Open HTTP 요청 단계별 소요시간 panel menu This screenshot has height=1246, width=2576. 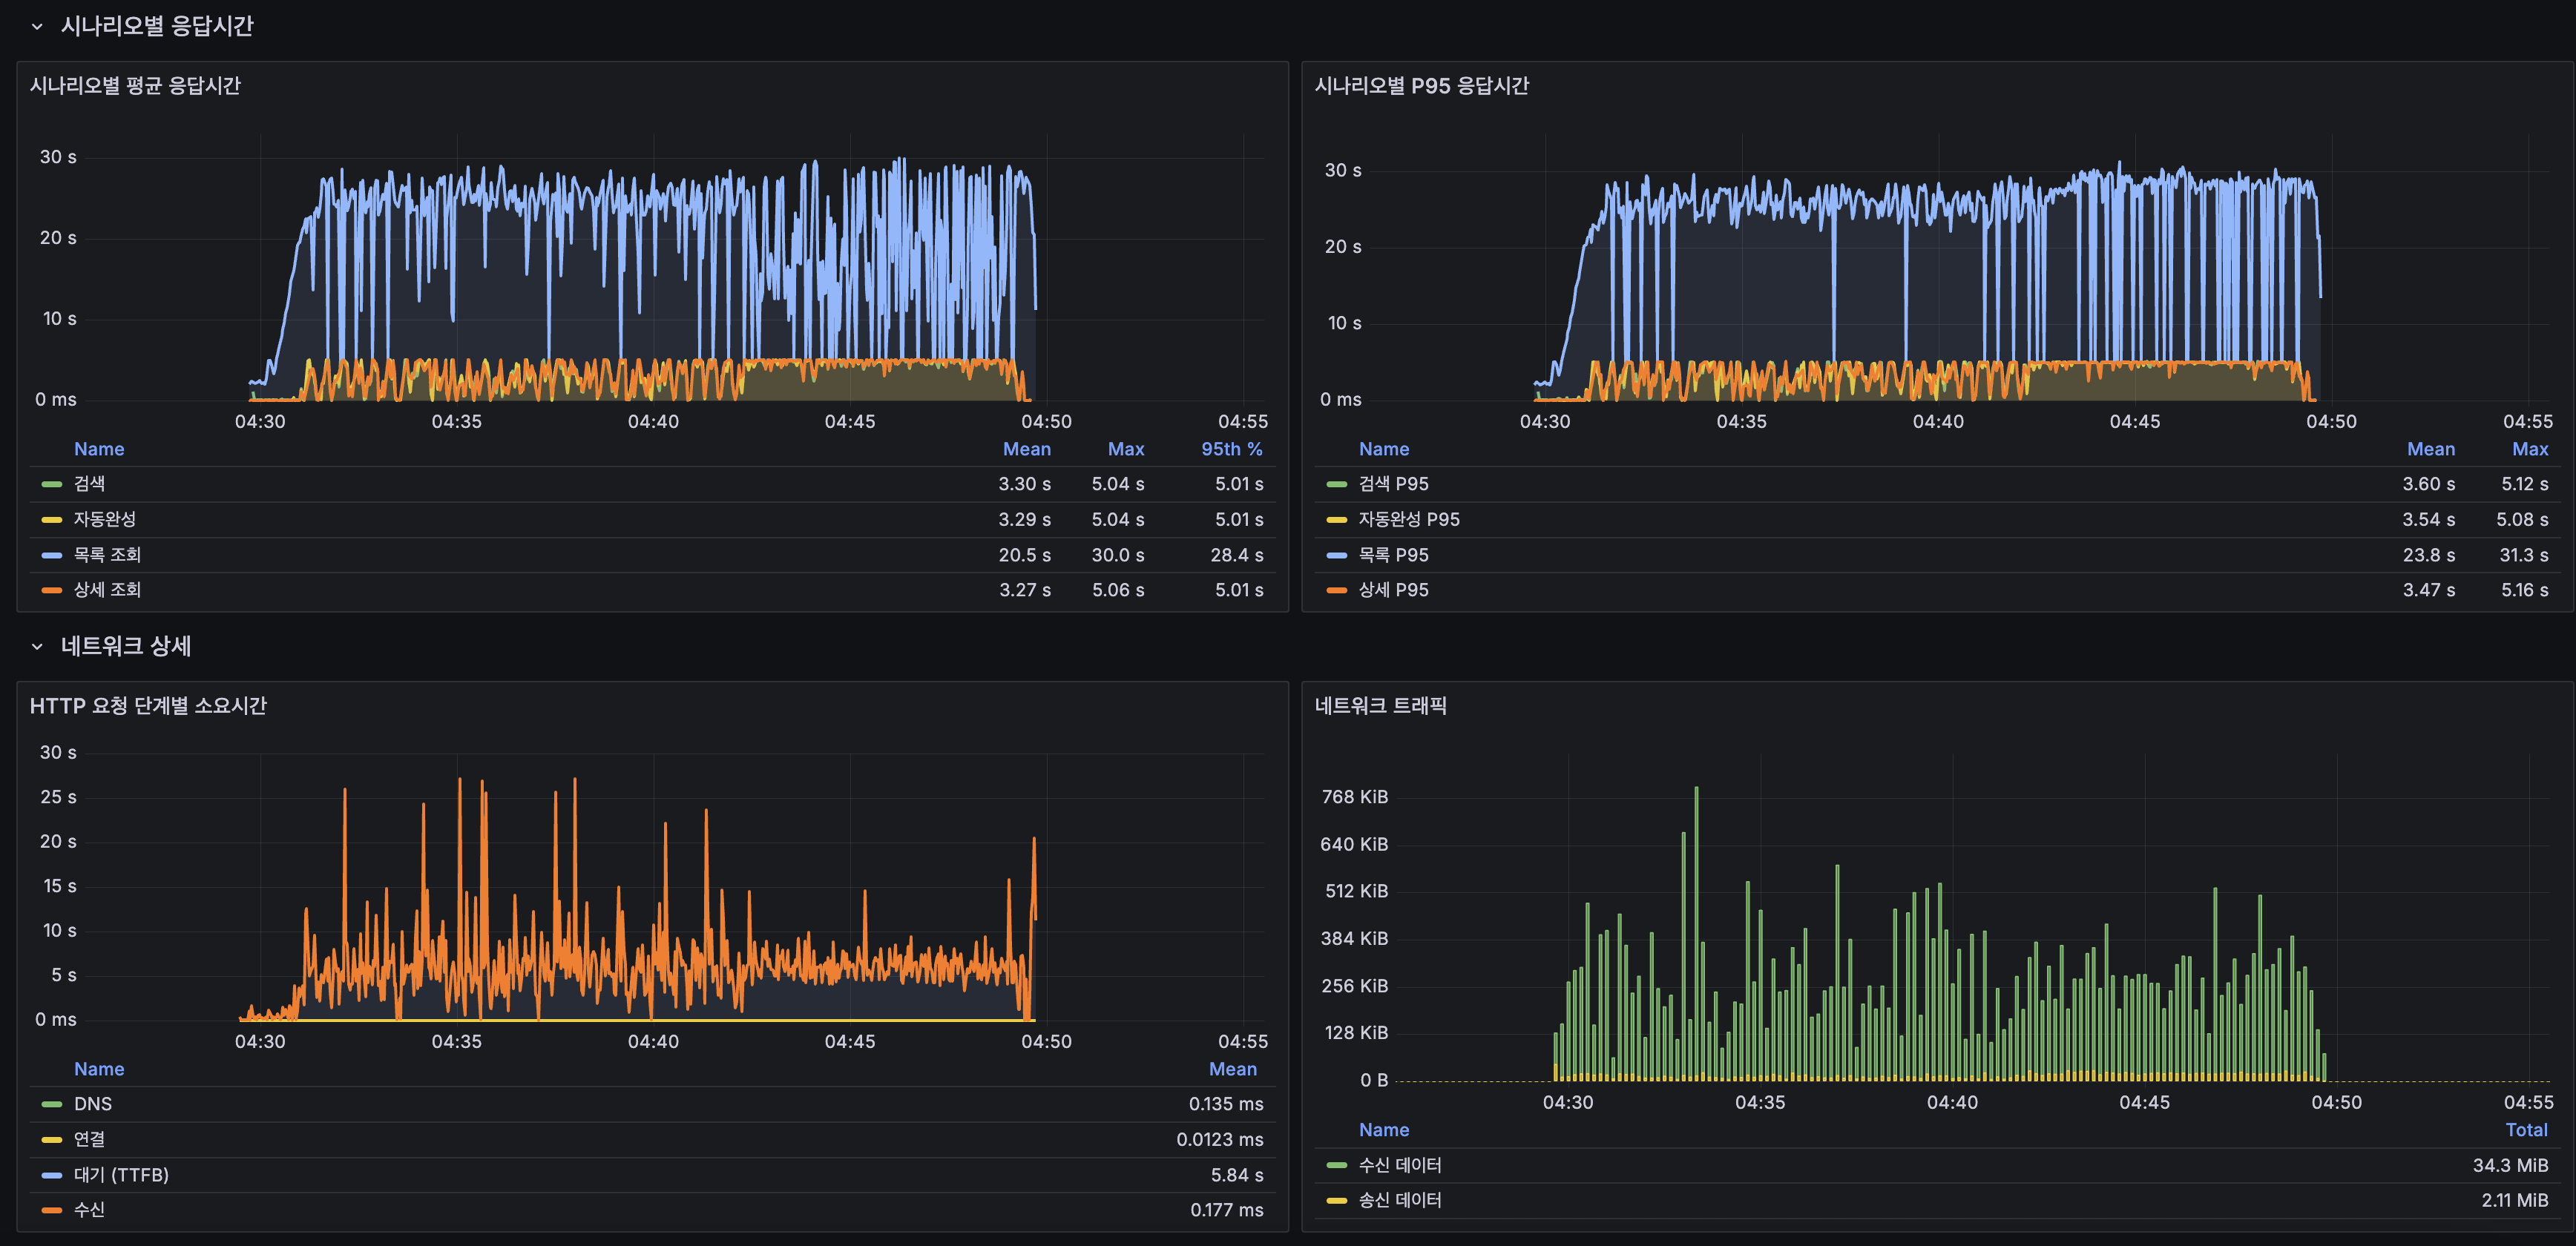click(148, 706)
